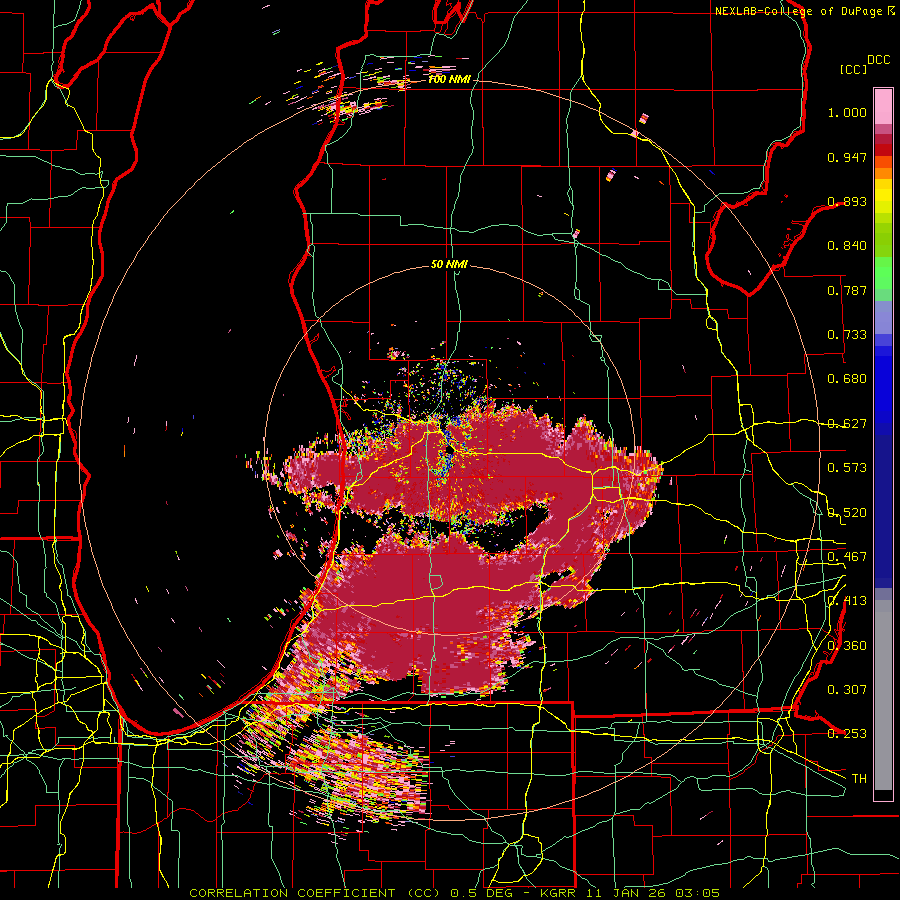Click the 0.573 value on the color scale
This screenshot has width=900, height=900.
(x=847, y=468)
